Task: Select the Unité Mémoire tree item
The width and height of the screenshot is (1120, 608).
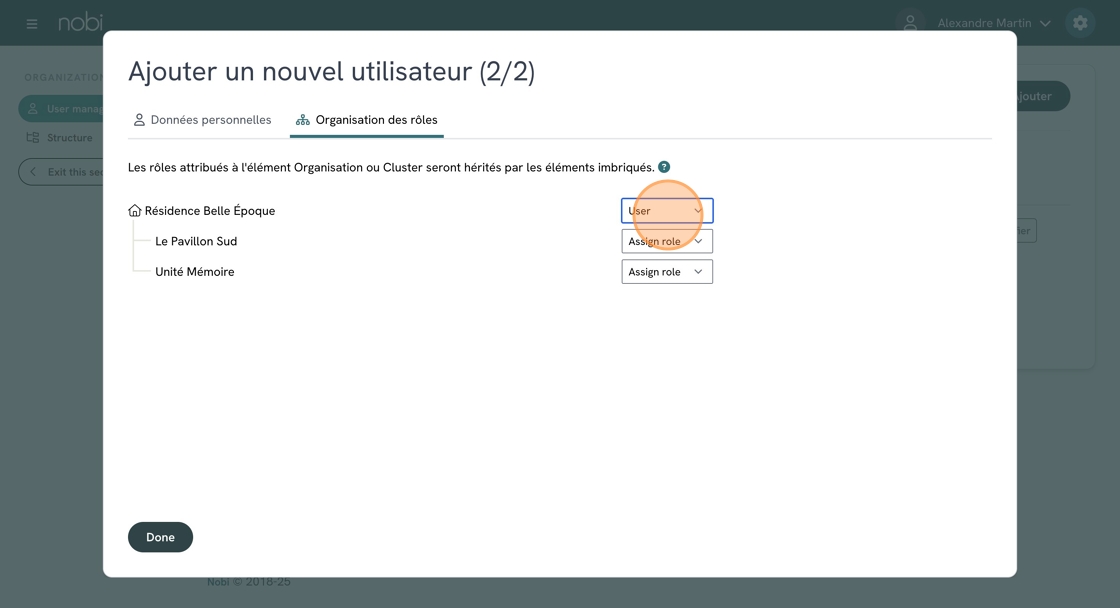Action: [195, 272]
